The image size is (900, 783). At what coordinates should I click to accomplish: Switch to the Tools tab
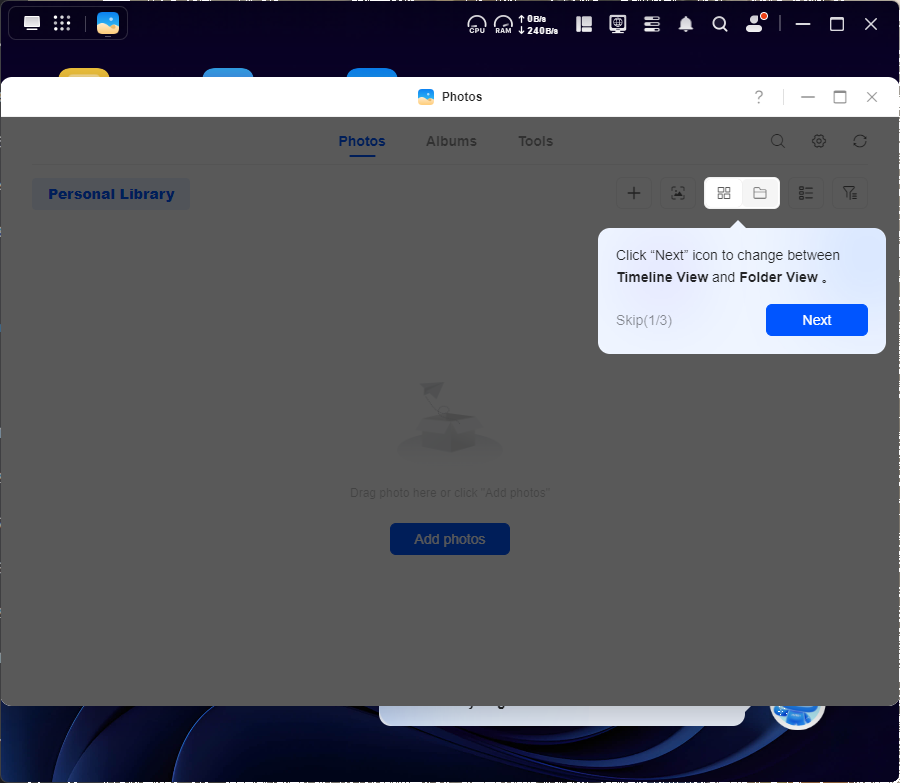click(535, 141)
